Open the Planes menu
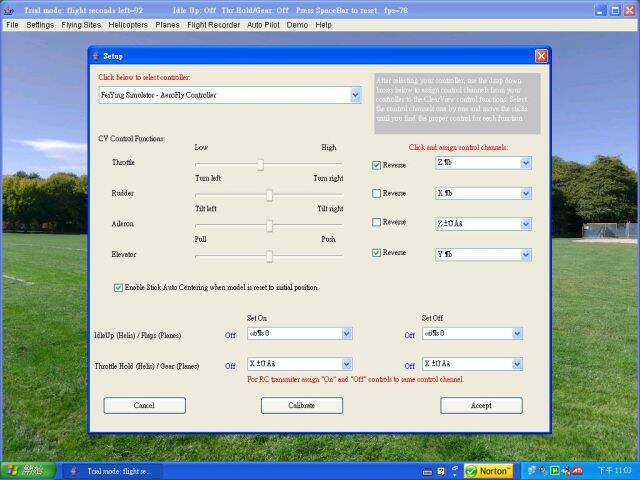 pyautogui.click(x=167, y=25)
